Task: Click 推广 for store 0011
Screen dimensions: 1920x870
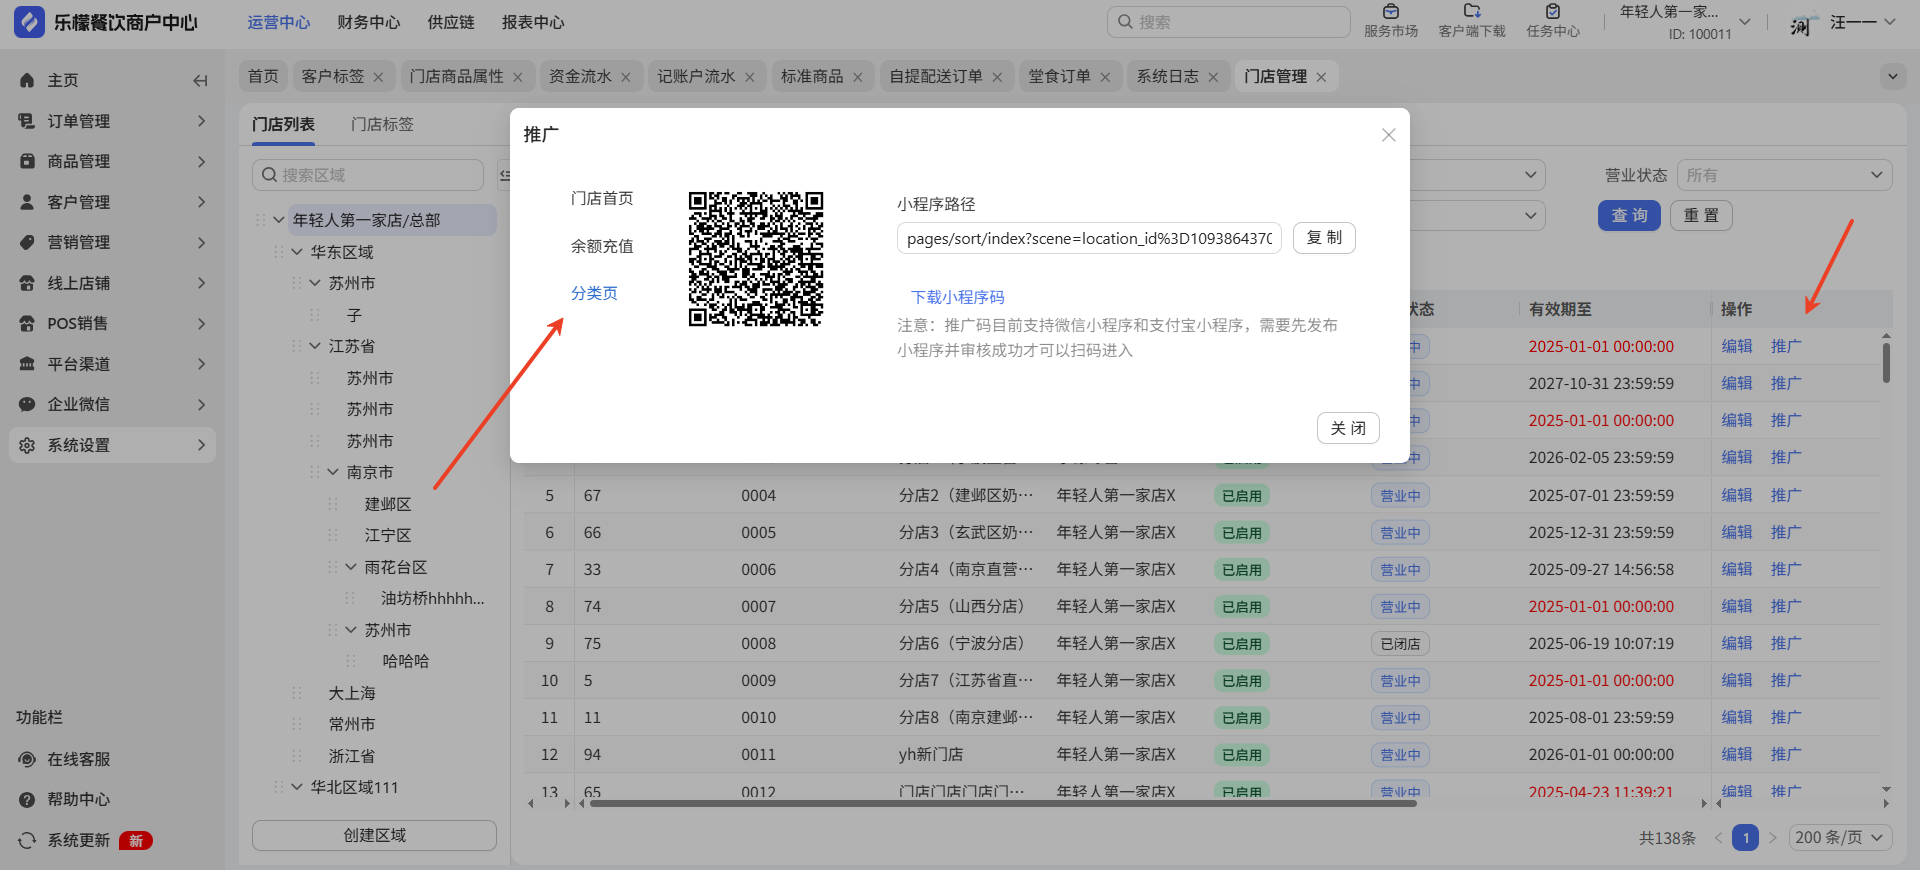Action: 1786,754
